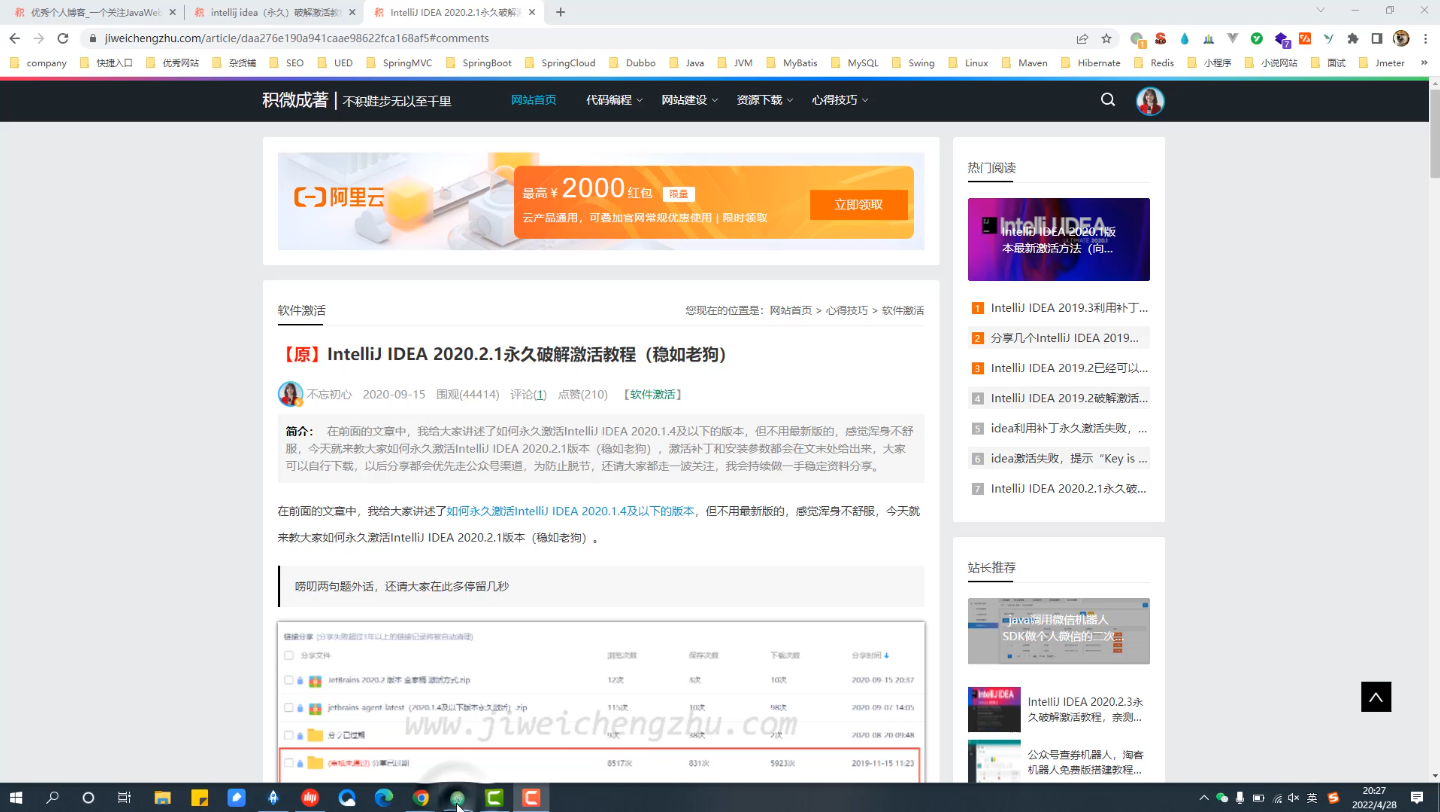This screenshot has width=1440, height=812.
Task: Click the share page icon in address bar
Action: point(1082,38)
